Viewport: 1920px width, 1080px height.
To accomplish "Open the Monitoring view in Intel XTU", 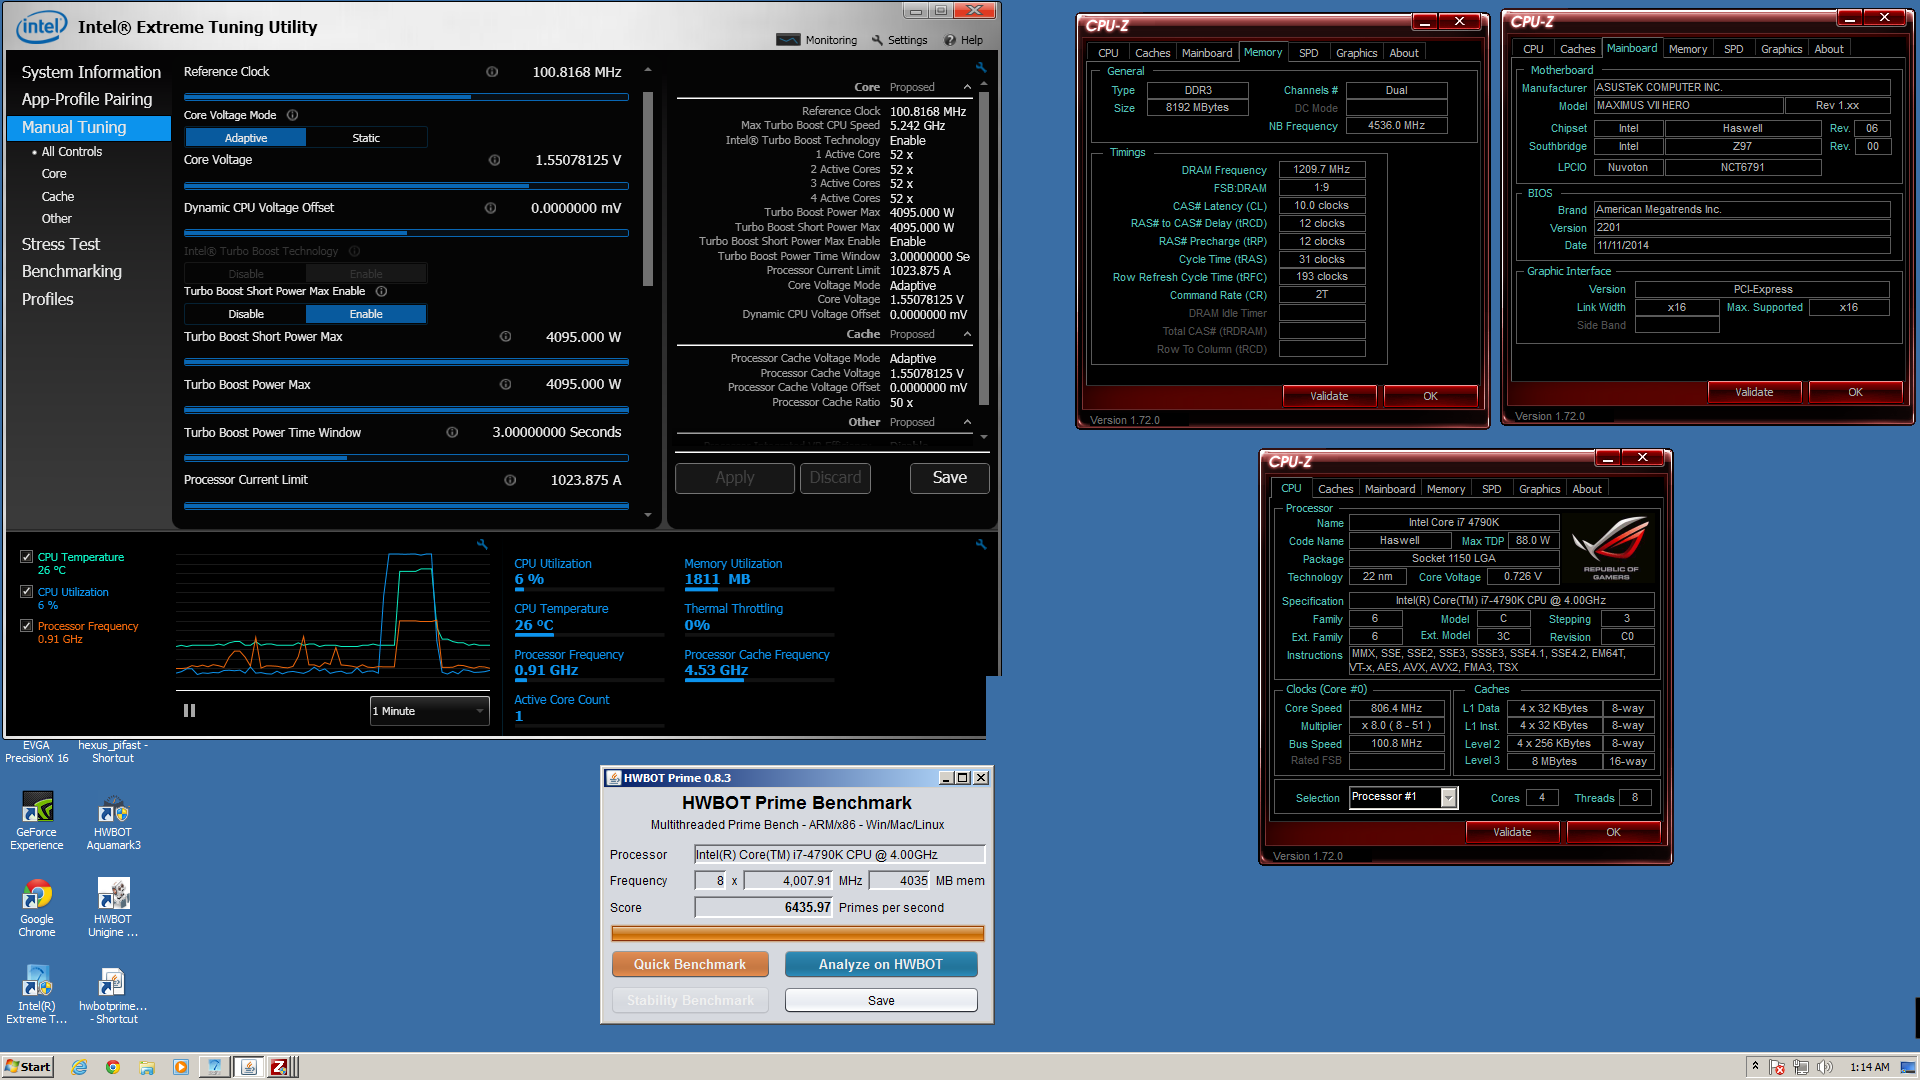I will (x=817, y=40).
